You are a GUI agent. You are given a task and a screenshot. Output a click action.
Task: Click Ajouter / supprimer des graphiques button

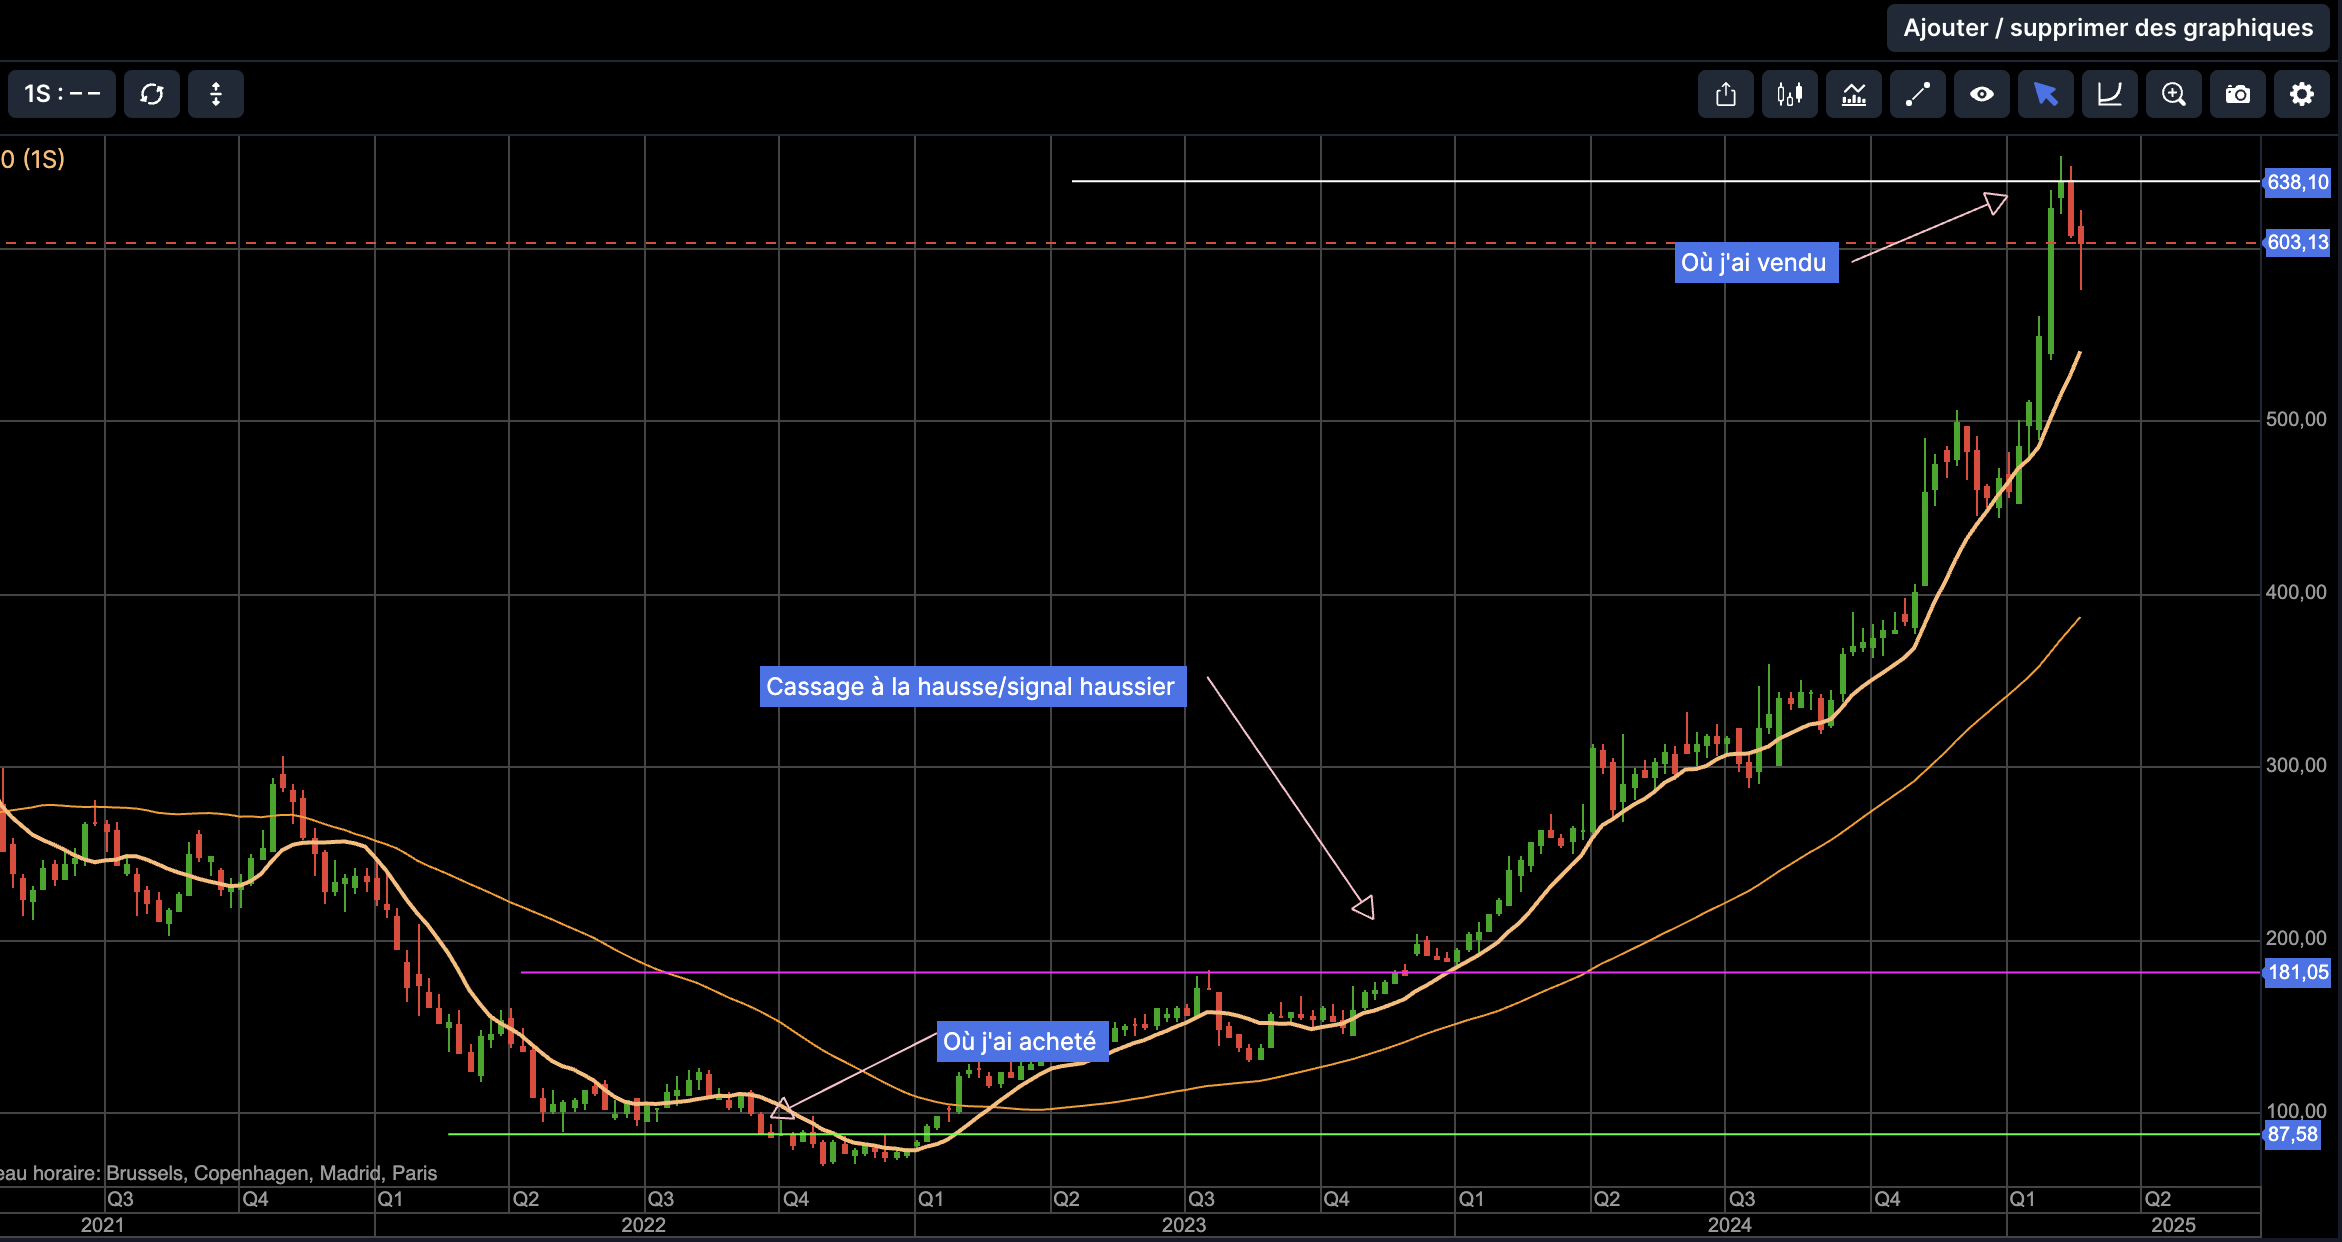2107,28
